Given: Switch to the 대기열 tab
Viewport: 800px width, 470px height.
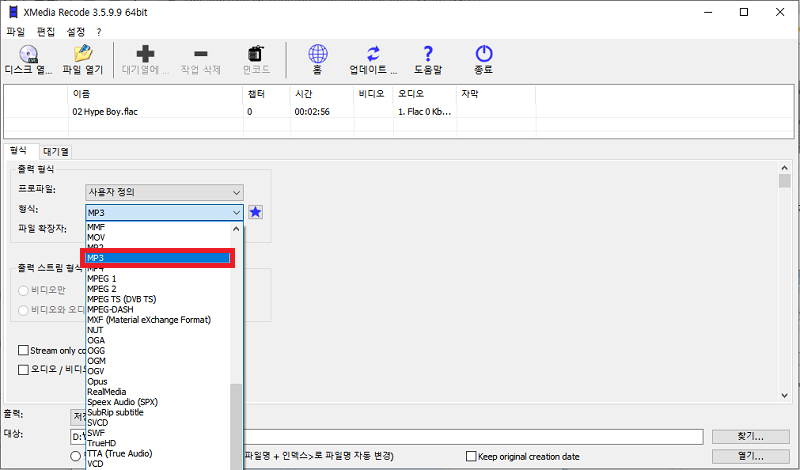Looking at the screenshot, I should click(55, 152).
